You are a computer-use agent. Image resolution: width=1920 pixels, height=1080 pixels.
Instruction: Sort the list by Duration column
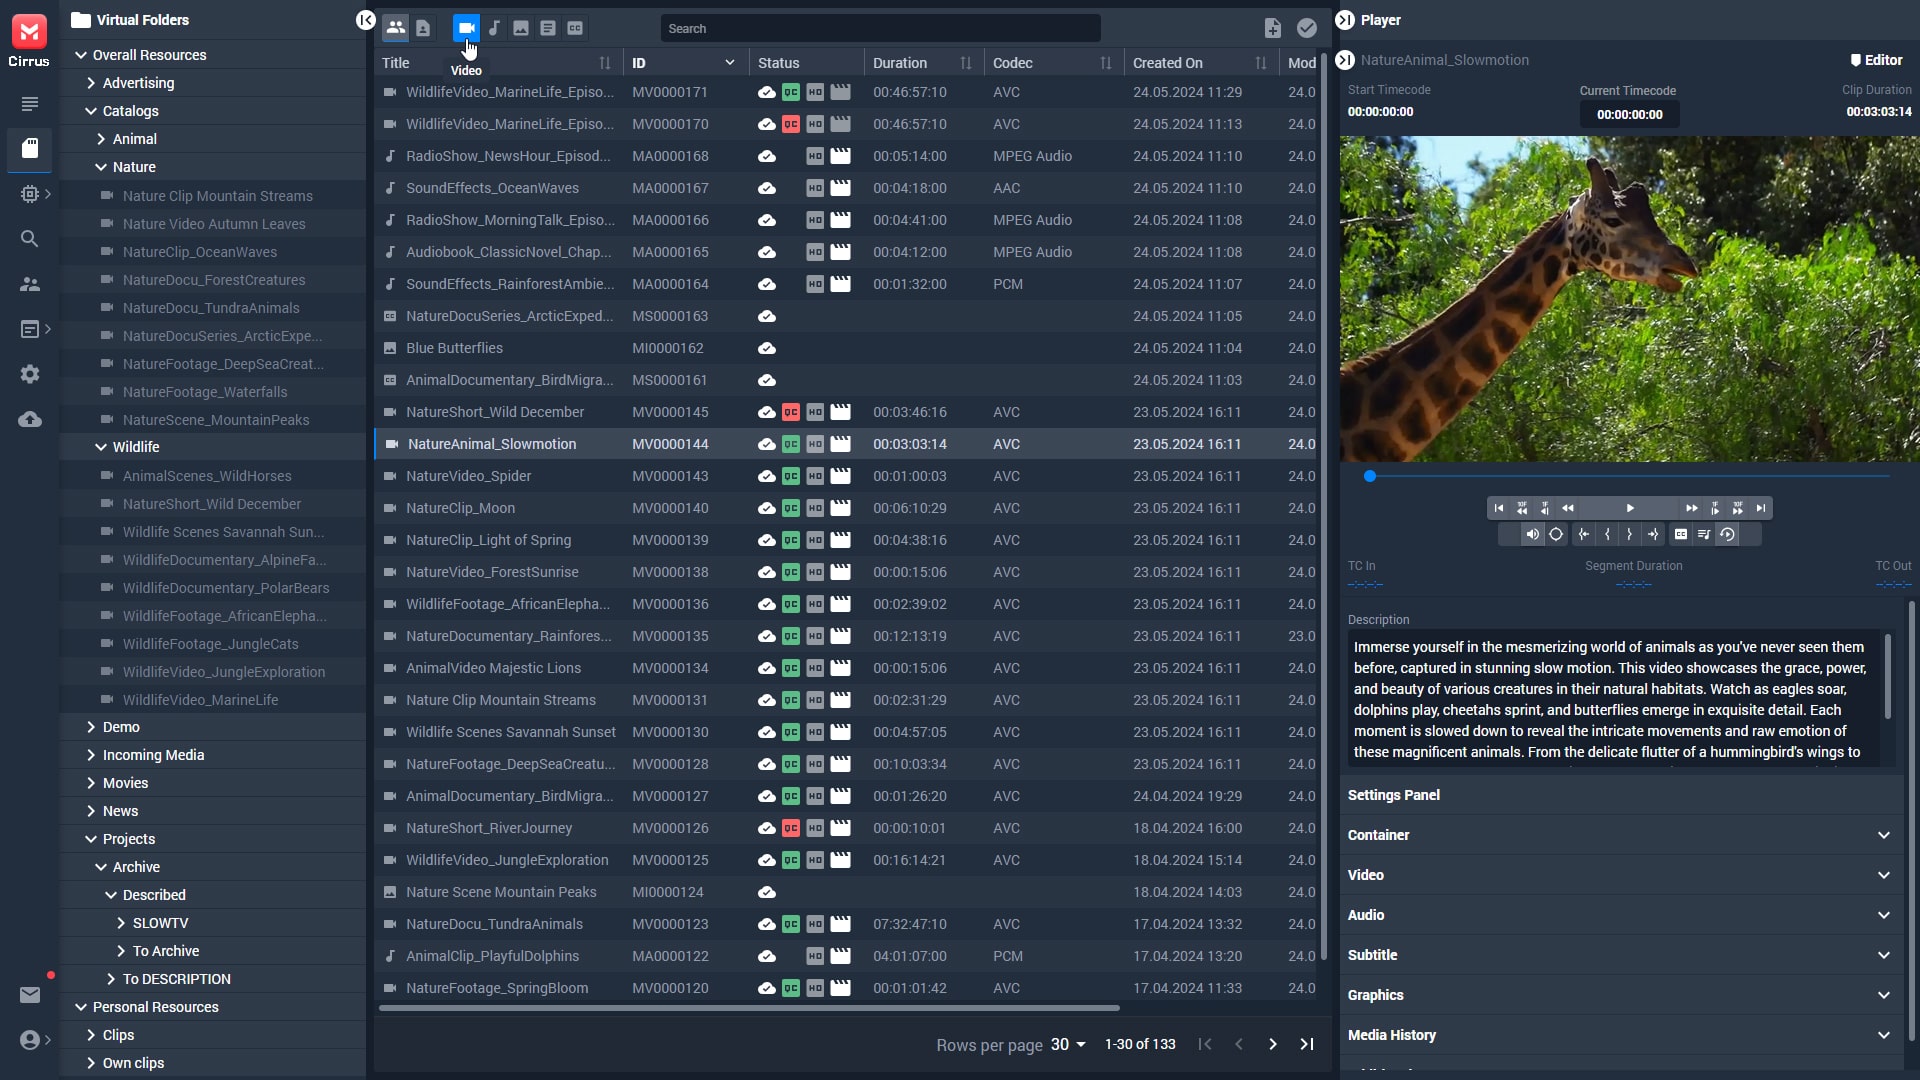pos(965,63)
